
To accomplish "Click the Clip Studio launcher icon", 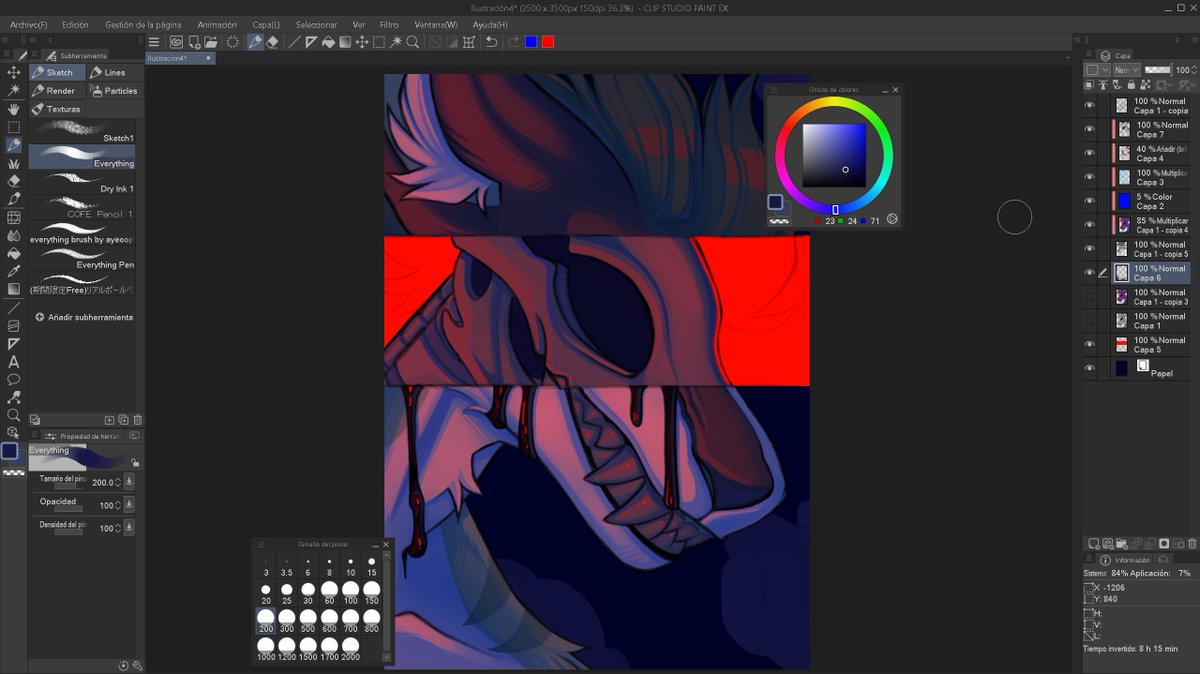I will pos(176,42).
